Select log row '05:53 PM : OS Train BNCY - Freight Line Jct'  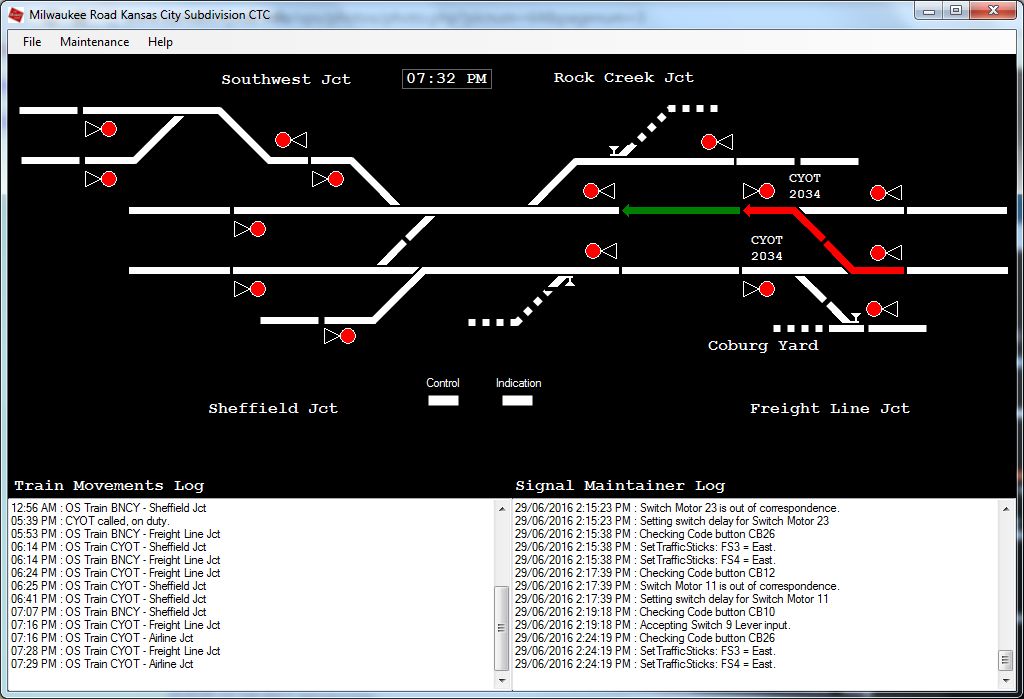[116, 534]
